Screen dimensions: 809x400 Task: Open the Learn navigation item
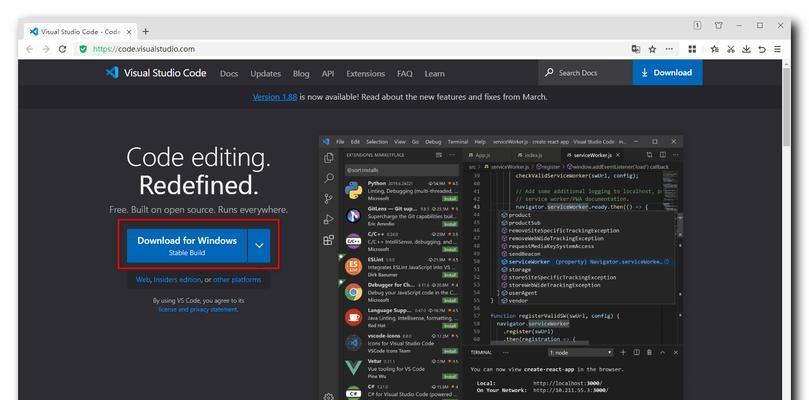[x=434, y=73]
